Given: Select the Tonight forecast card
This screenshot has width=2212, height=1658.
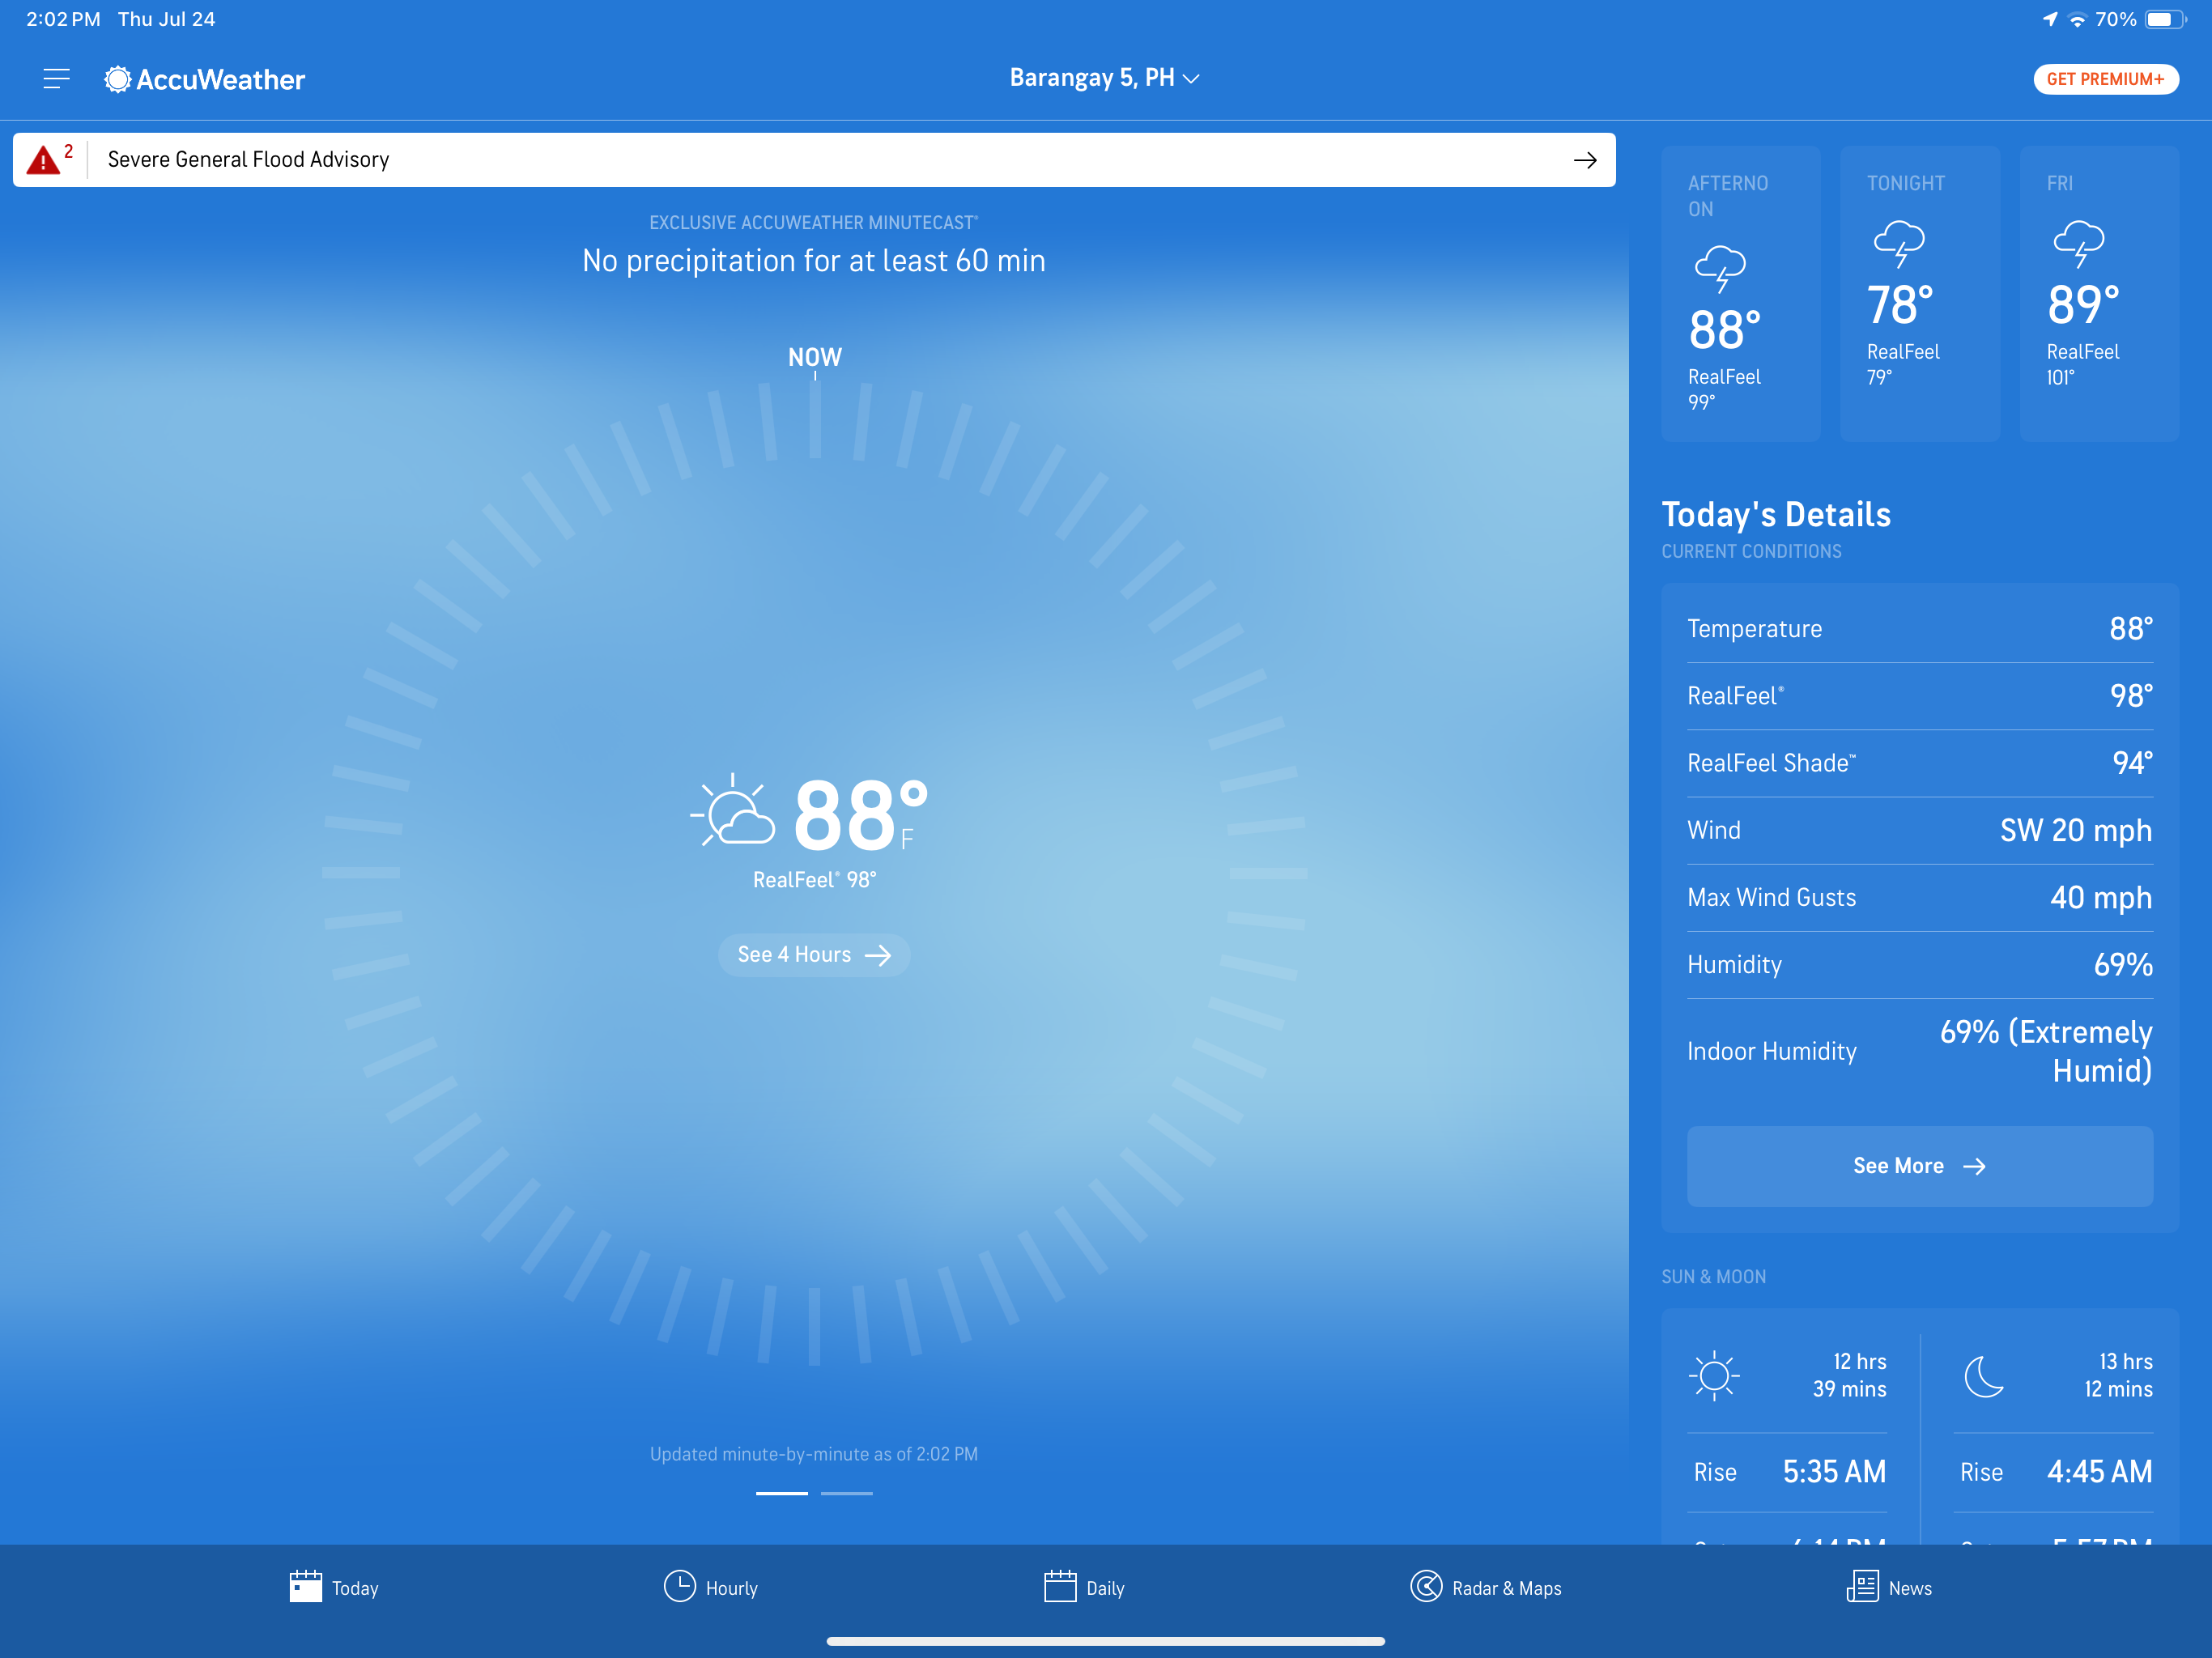Looking at the screenshot, I should 1920,293.
